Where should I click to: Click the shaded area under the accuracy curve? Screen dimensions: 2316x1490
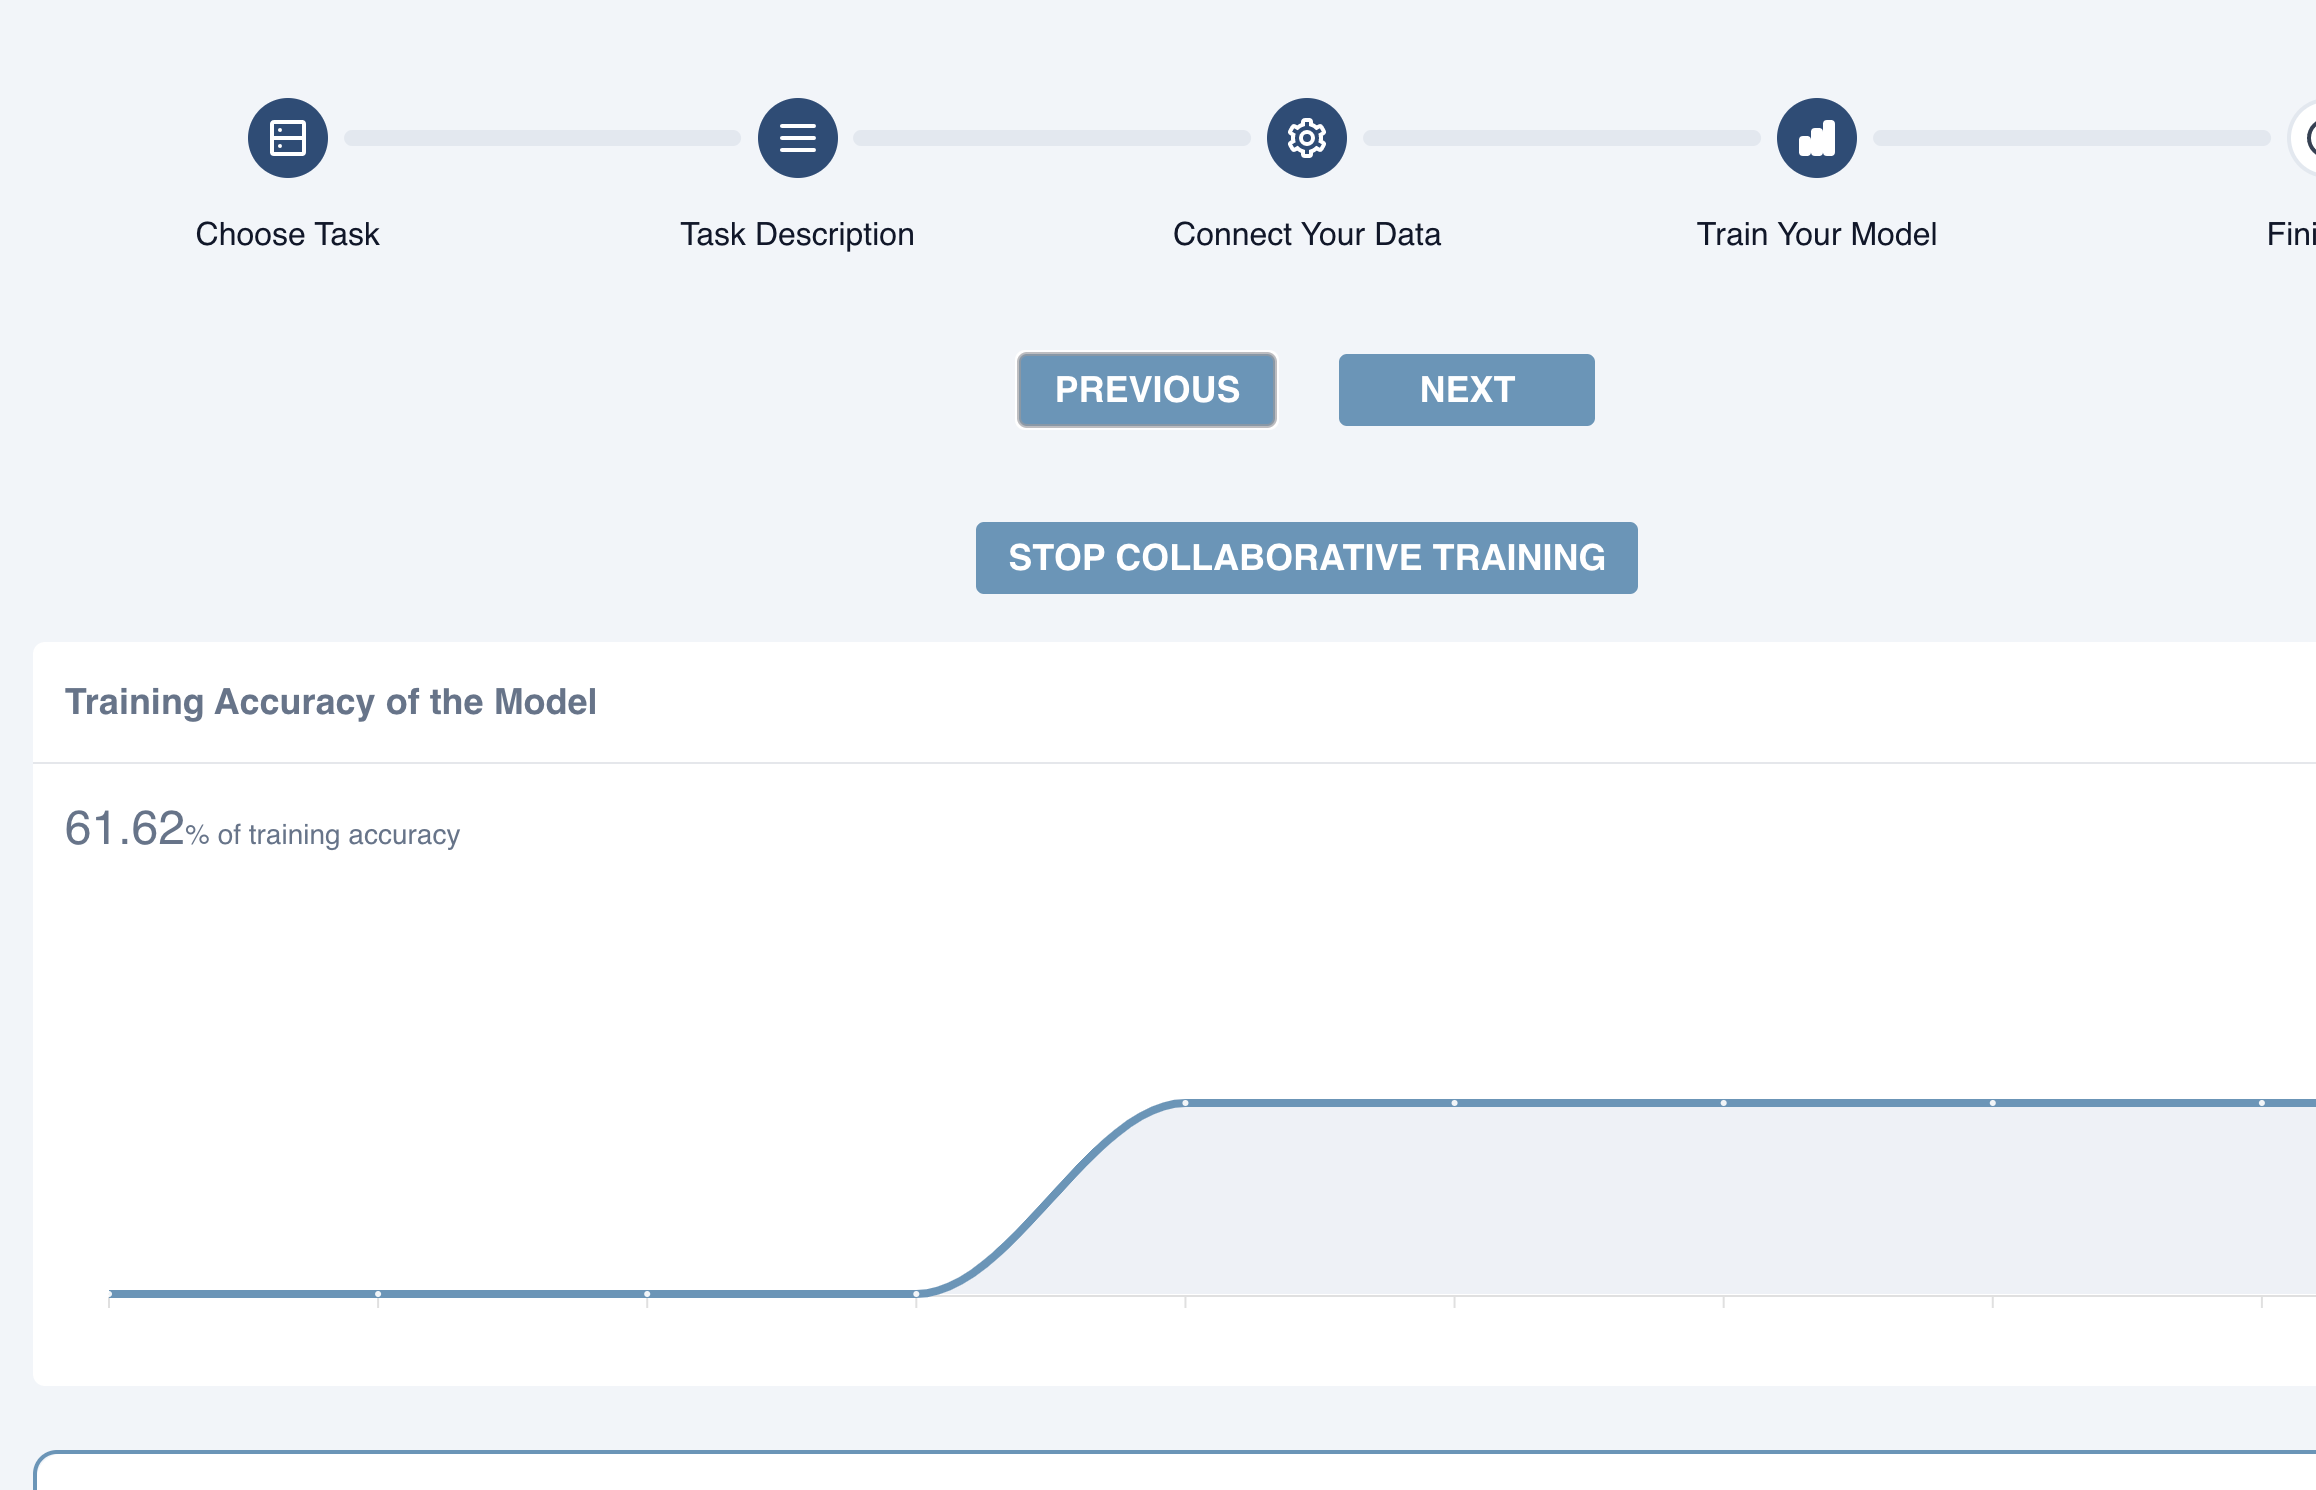[x=1700, y=1200]
